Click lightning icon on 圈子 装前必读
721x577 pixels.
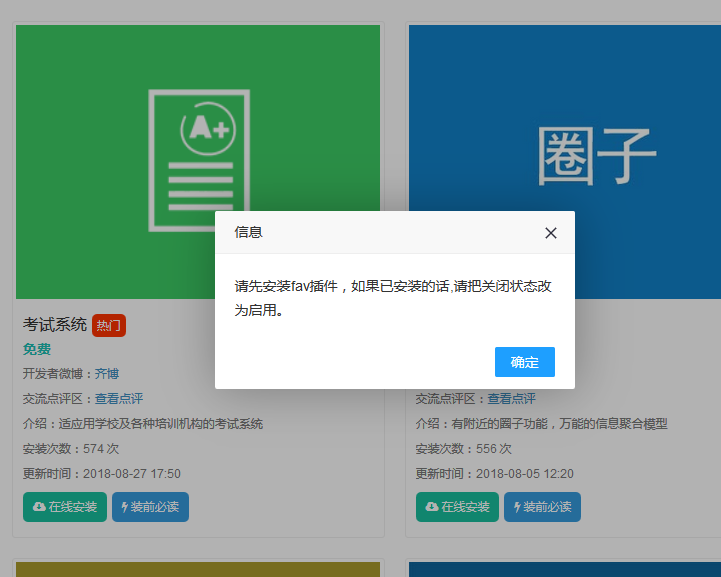(517, 507)
